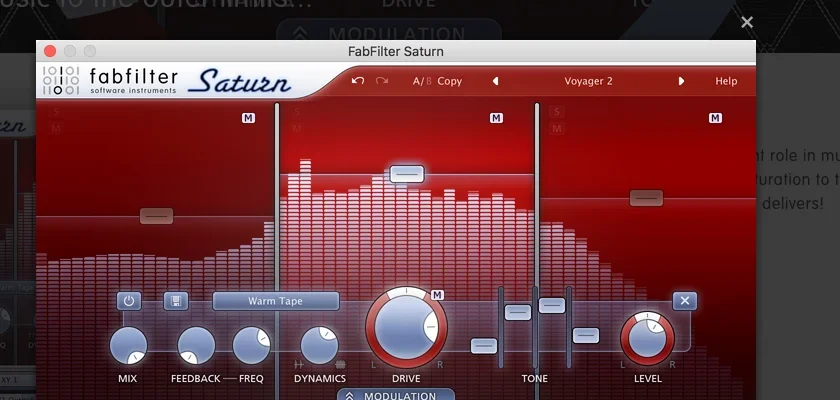Toggle the band power button
This screenshot has height=400, width=840.
129,301
